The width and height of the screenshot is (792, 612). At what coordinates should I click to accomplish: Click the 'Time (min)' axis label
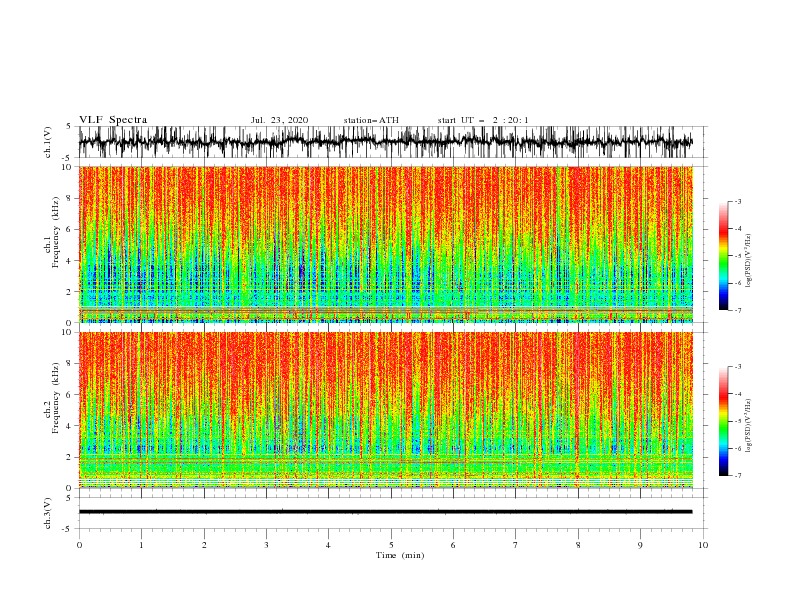400,555
